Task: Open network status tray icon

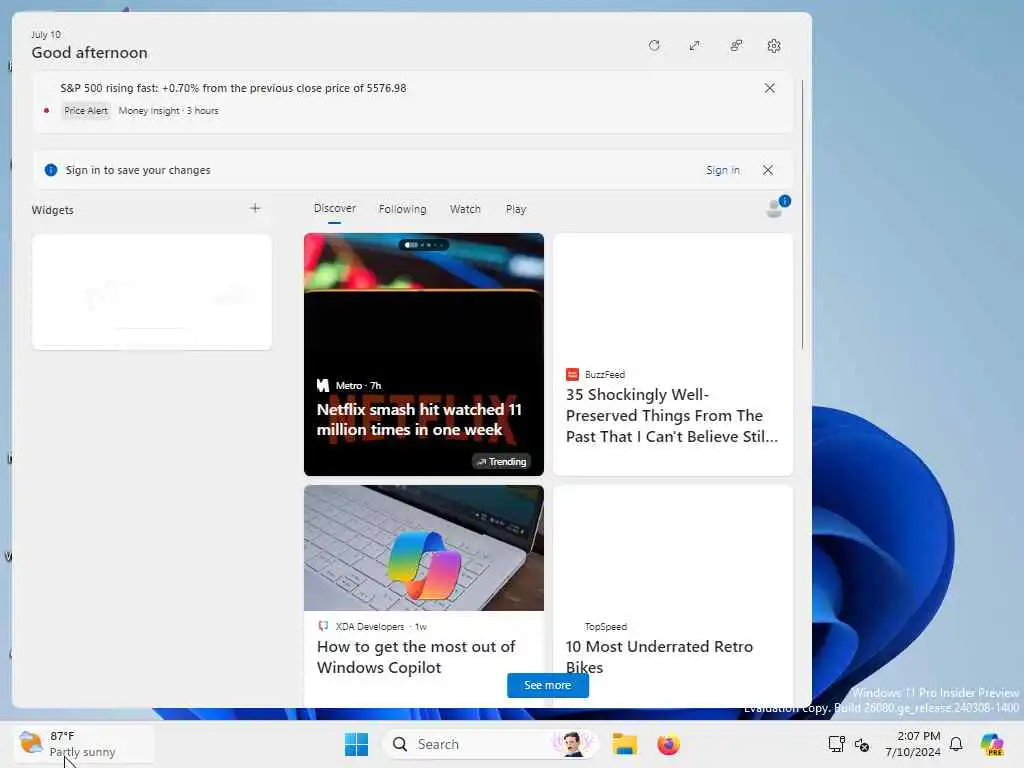Action: click(x=837, y=744)
